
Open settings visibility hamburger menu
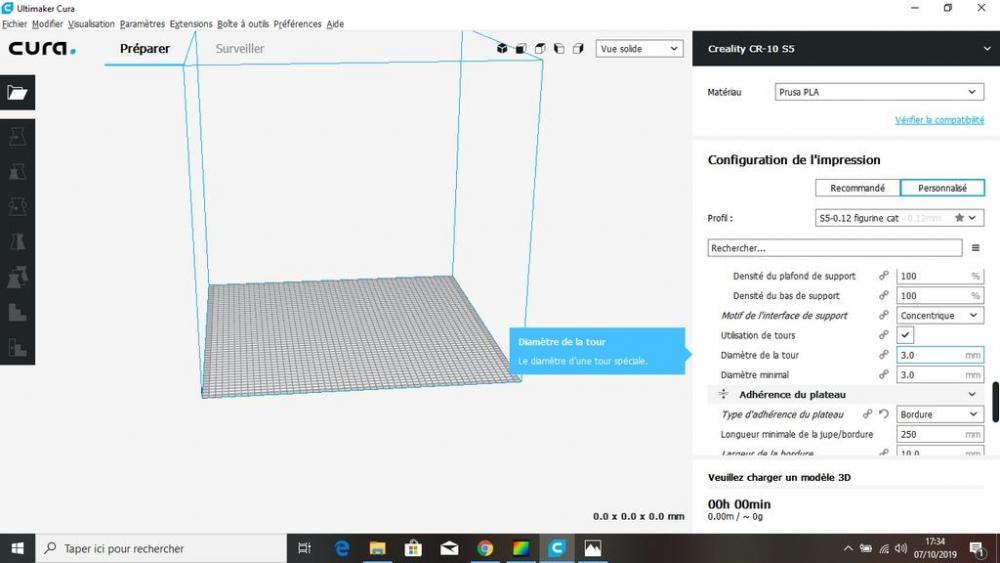tap(975, 248)
